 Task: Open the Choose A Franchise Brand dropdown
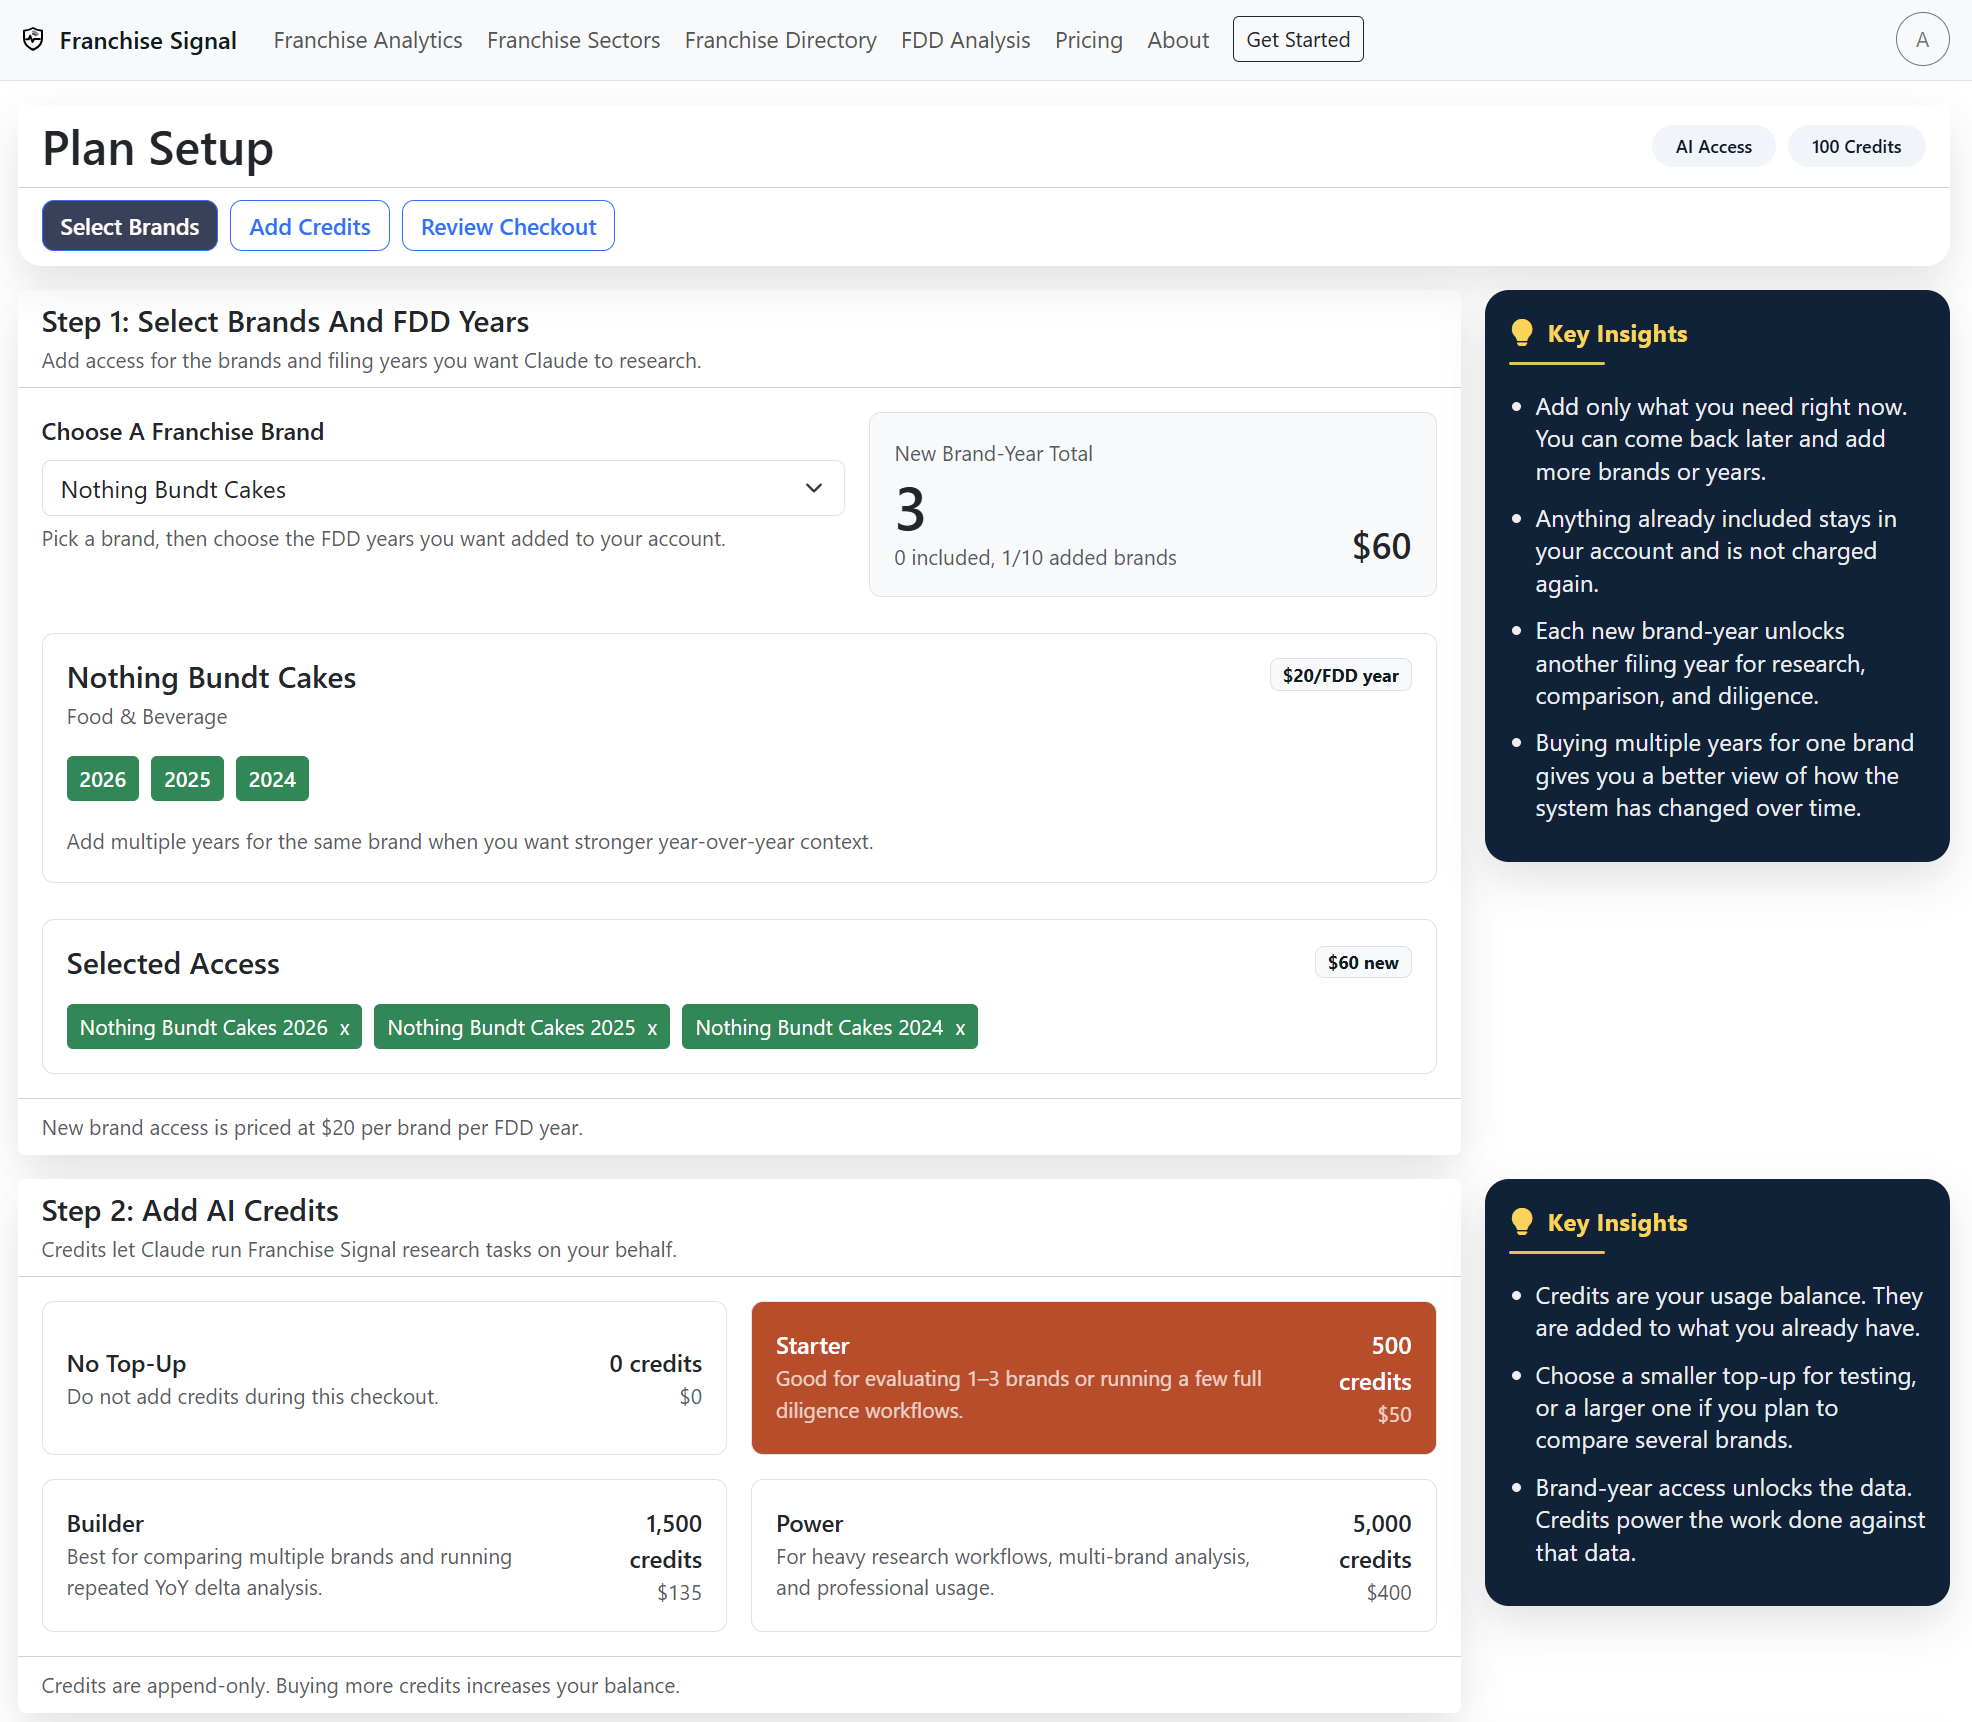pyautogui.click(x=443, y=489)
